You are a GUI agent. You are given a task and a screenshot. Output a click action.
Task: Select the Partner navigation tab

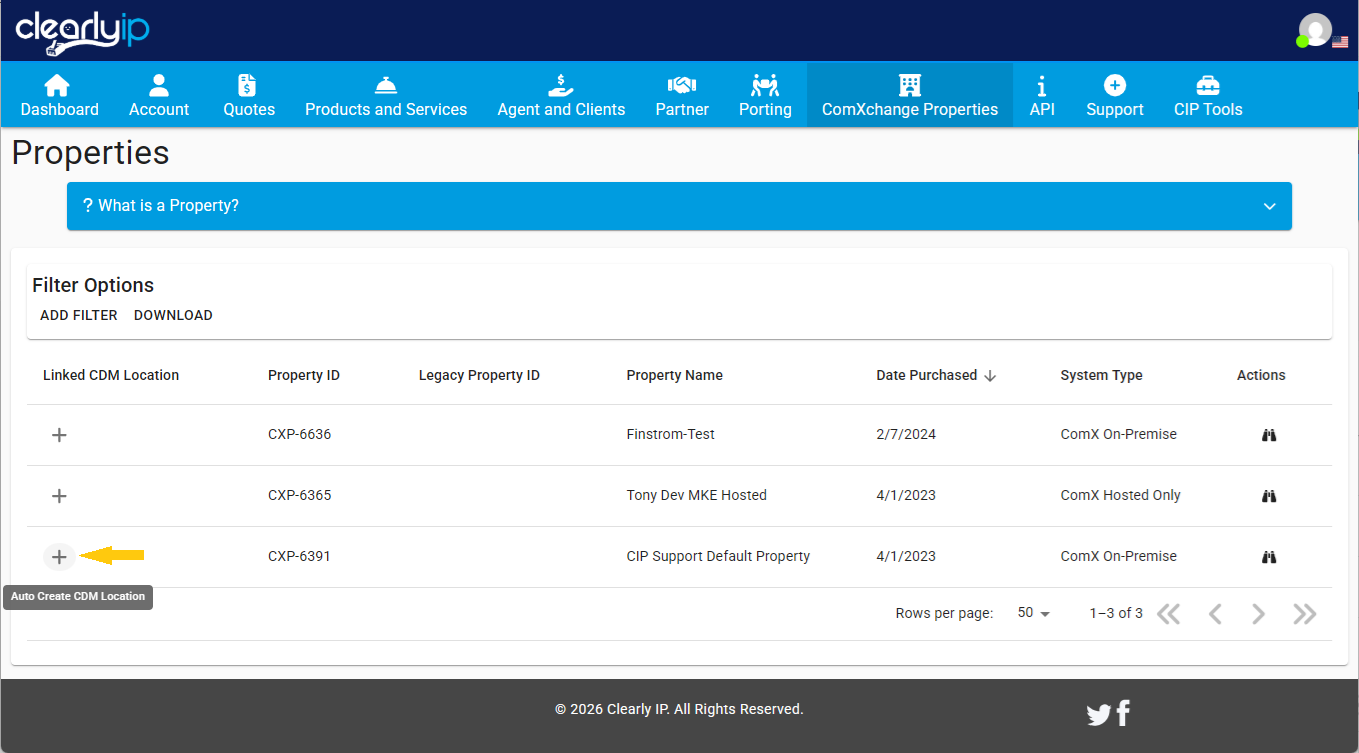[x=681, y=94]
